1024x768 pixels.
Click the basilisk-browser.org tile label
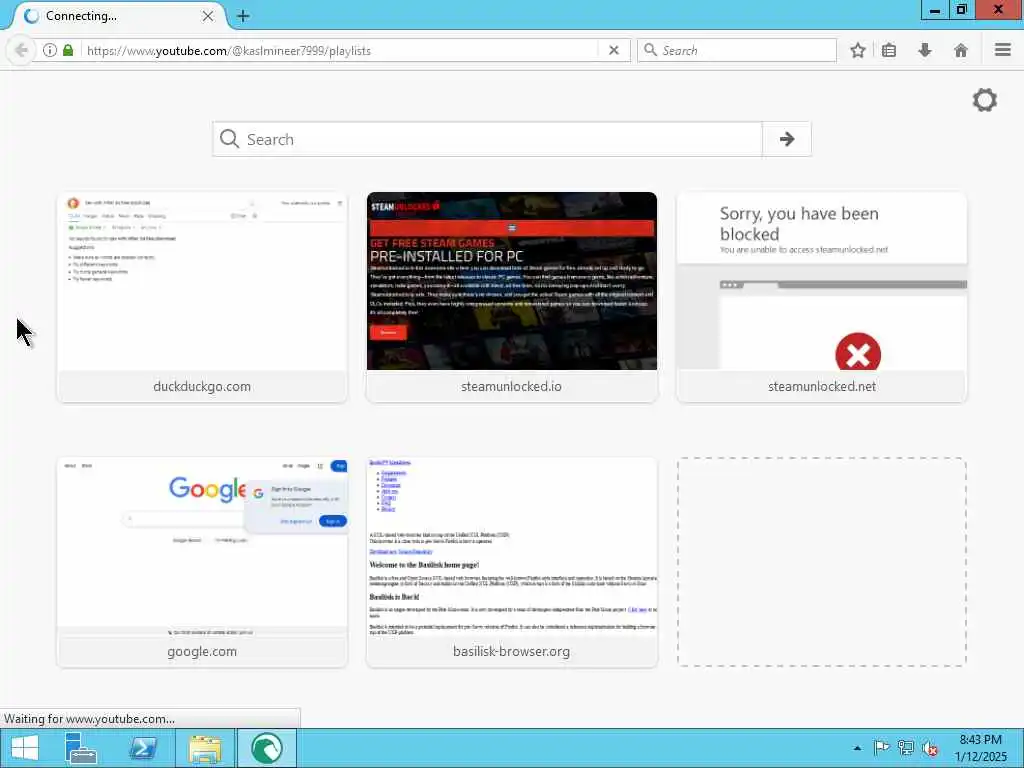[511, 652]
